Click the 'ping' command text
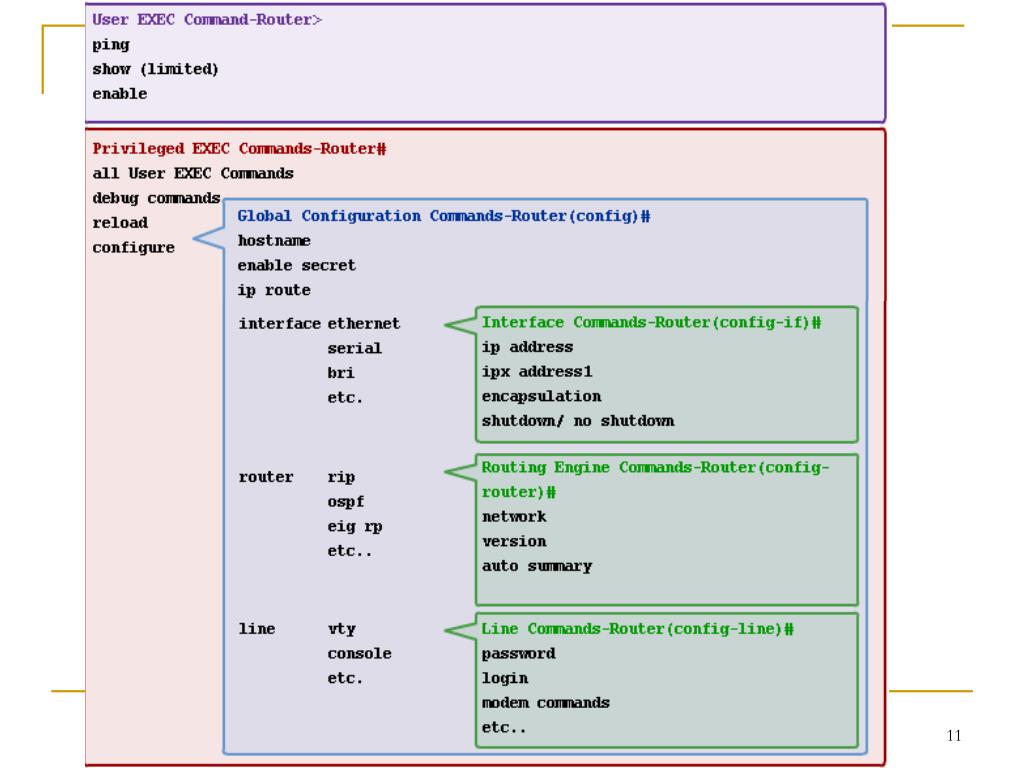1024x768 pixels. pyautogui.click(x=111, y=45)
